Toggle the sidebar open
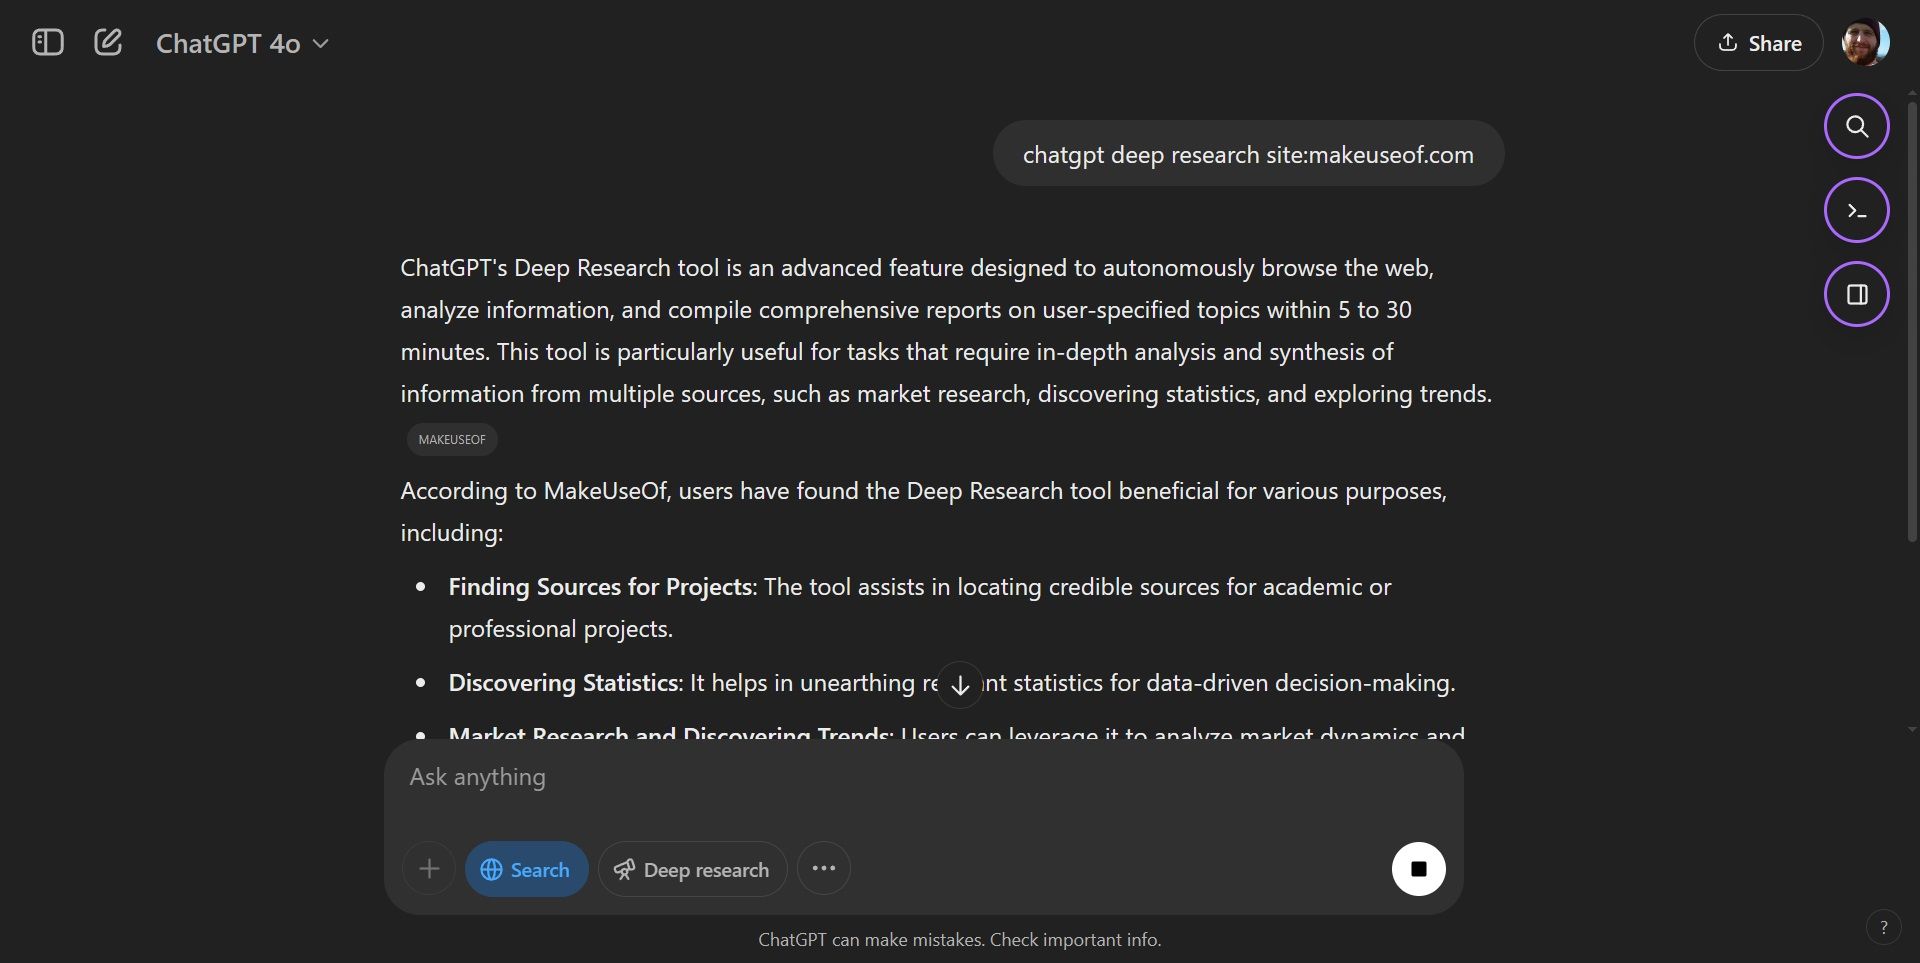The image size is (1920, 963). tap(47, 42)
